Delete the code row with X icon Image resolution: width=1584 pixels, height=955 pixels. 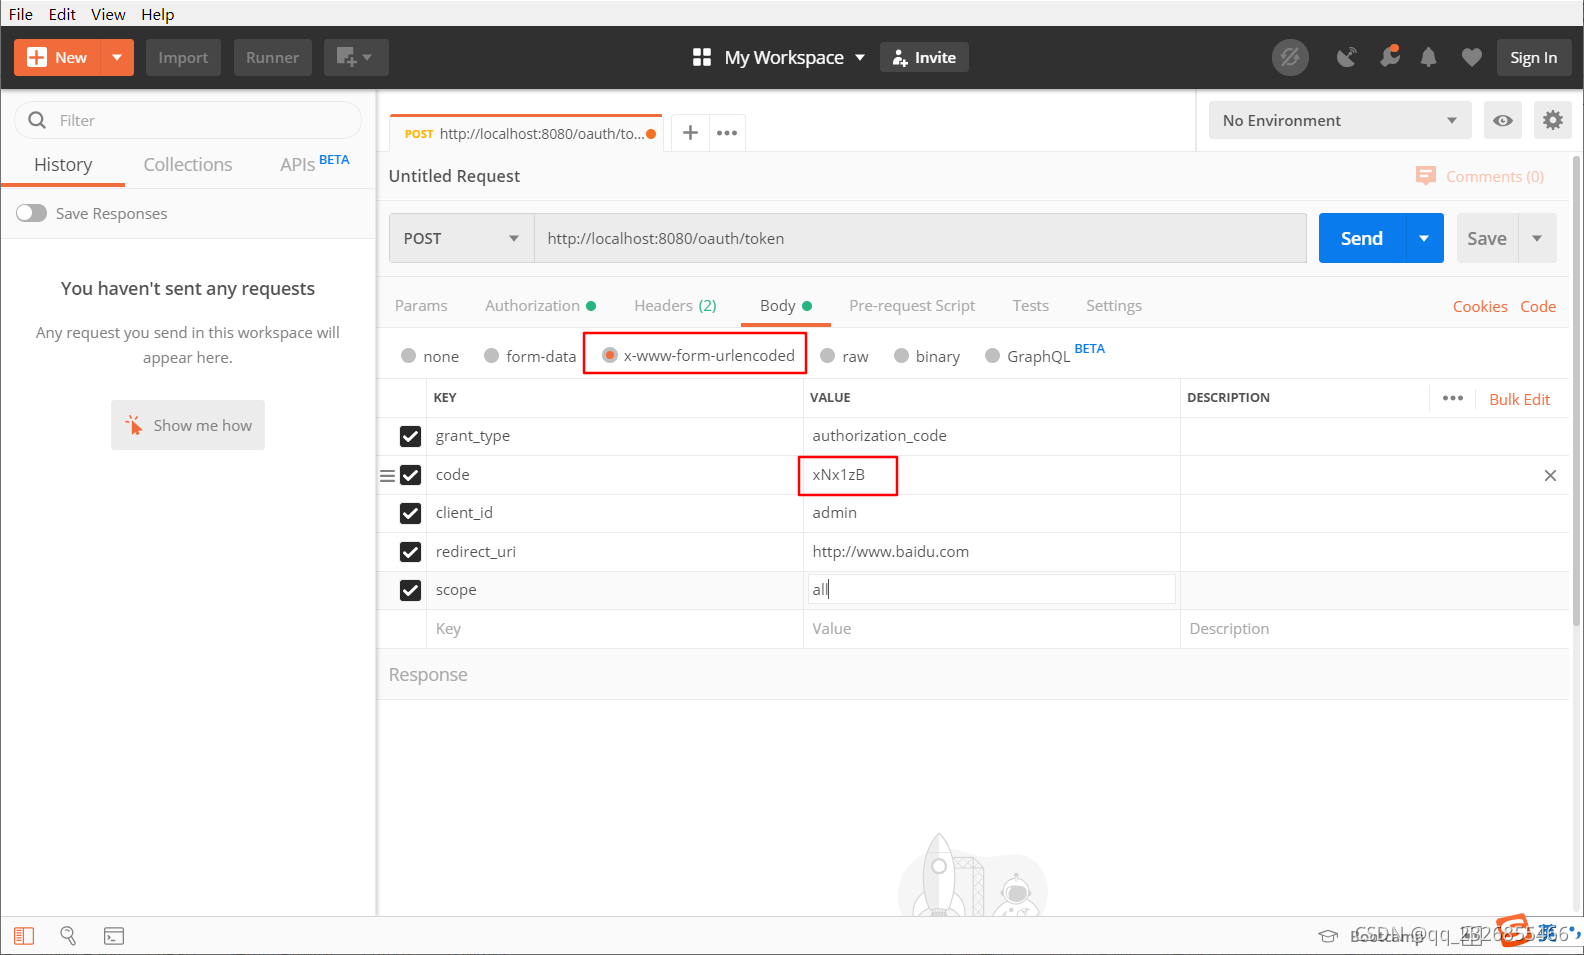coord(1550,476)
